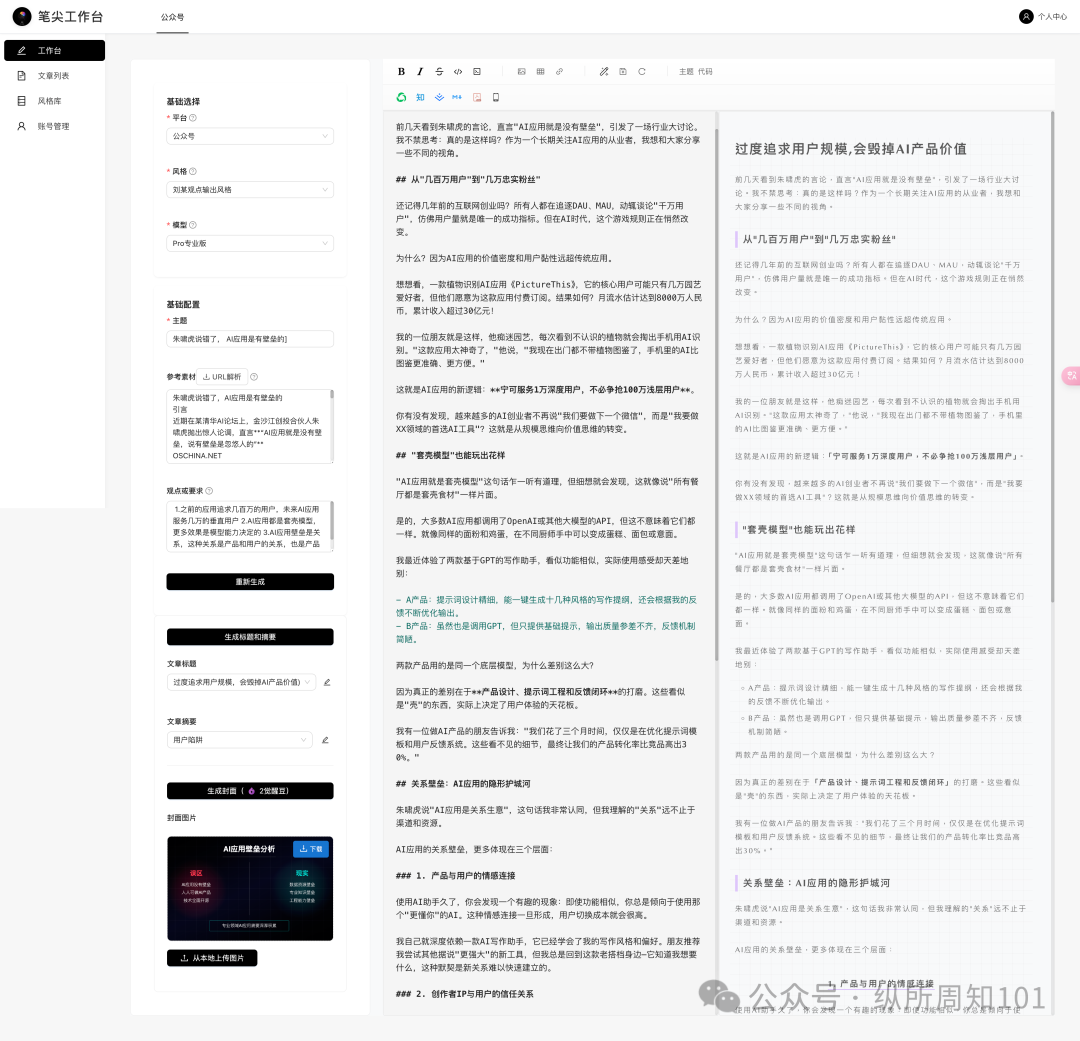The image size is (1080, 1041).
Task: Click the refresh circular arrow icon
Action: (642, 72)
